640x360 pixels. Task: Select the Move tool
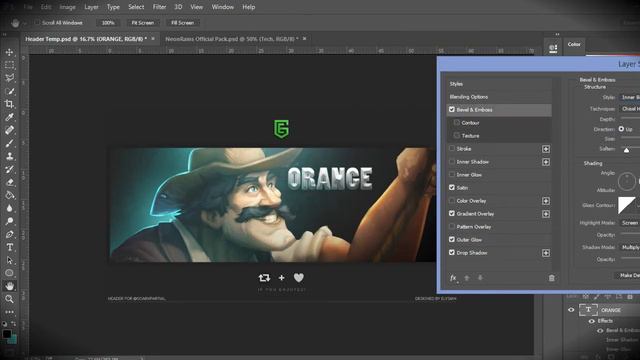(x=9, y=52)
